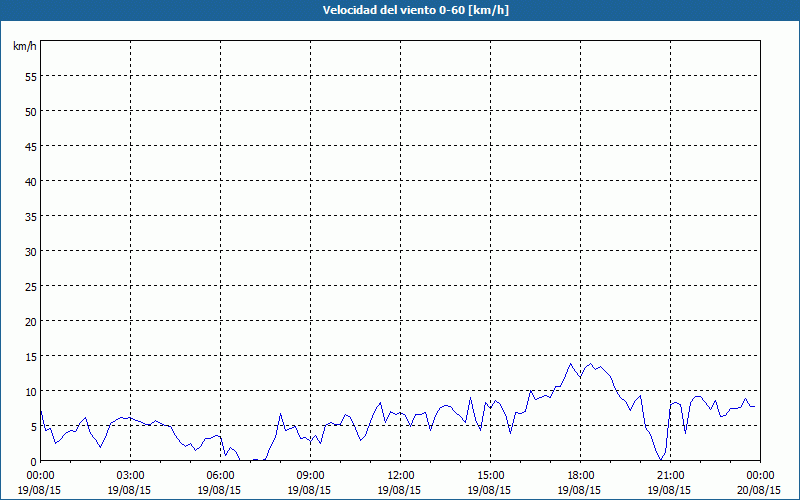
Task: Click the 15 value on the y-axis
Action: coord(31,356)
